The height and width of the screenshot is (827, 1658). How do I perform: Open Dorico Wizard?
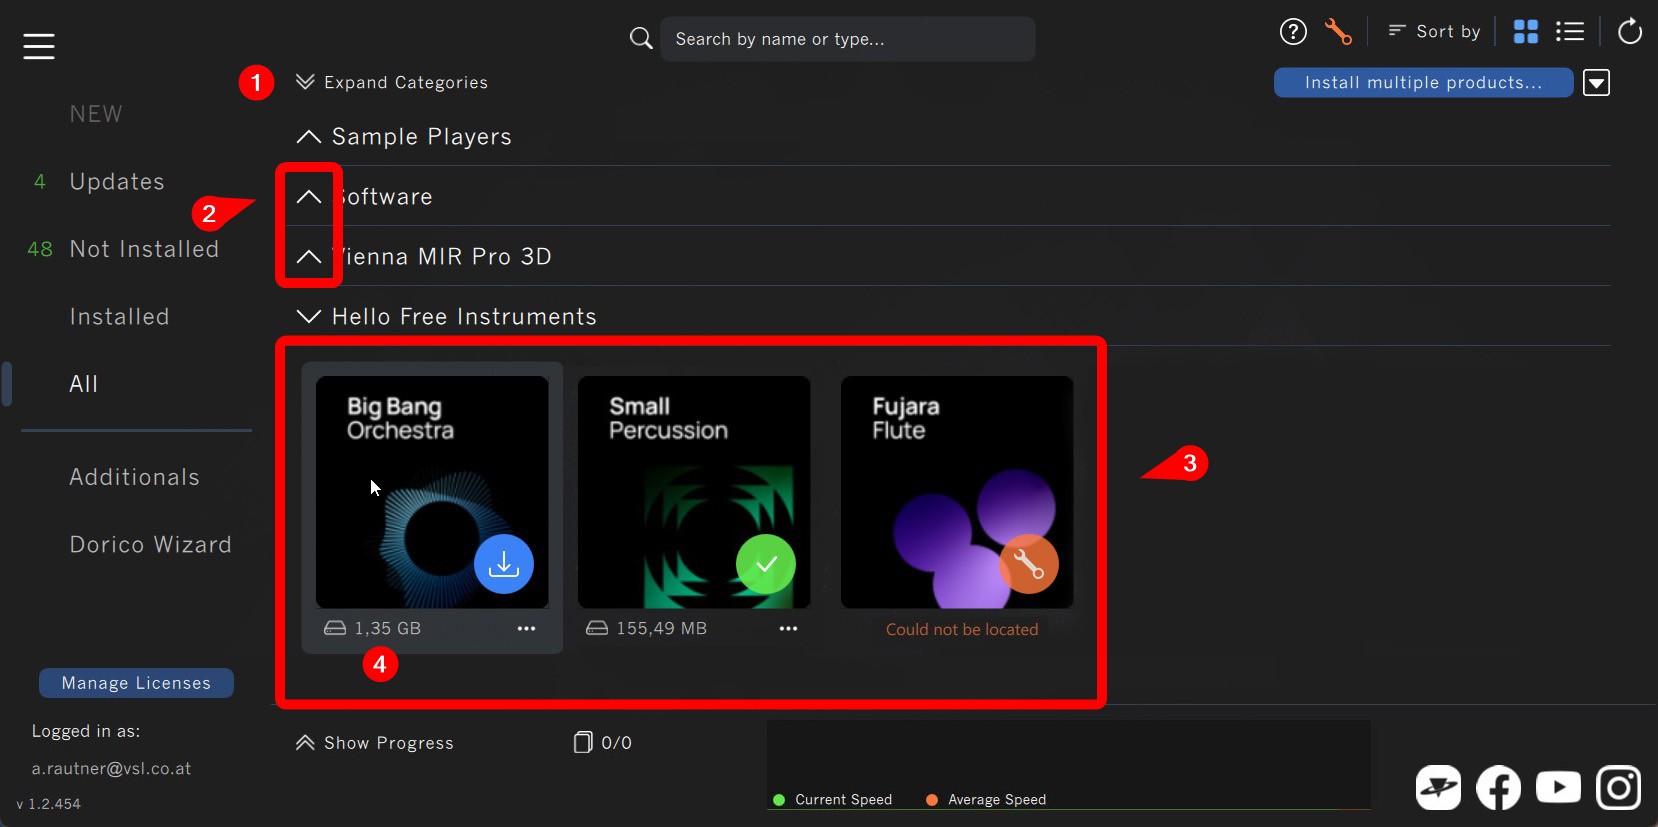point(150,545)
